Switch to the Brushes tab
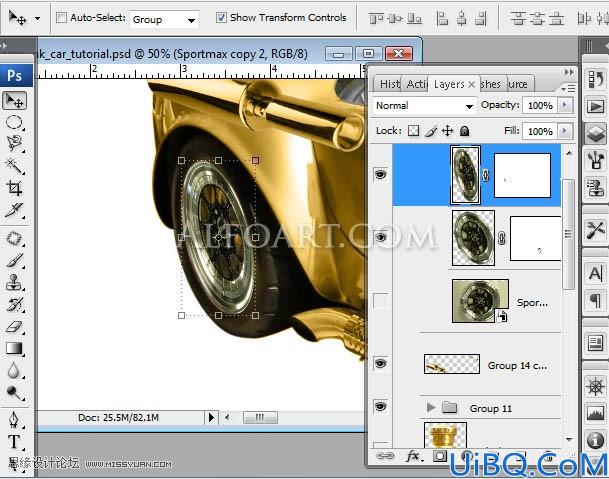609x479 pixels. pos(491,84)
